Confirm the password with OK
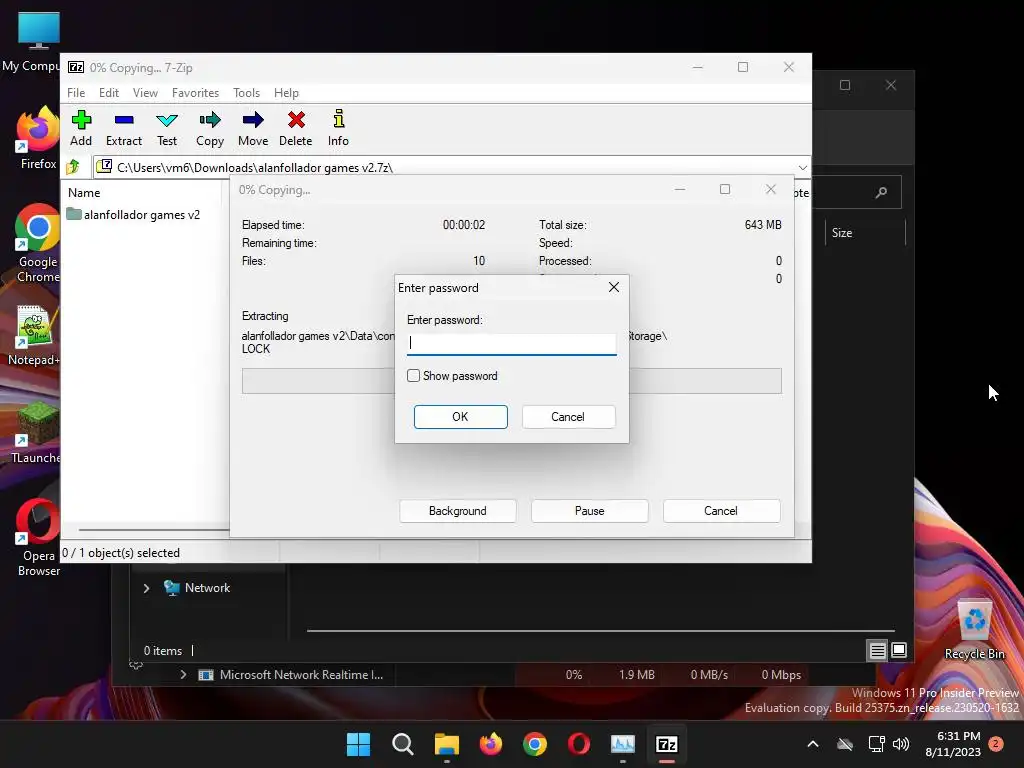This screenshot has width=1024, height=768. click(x=460, y=417)
